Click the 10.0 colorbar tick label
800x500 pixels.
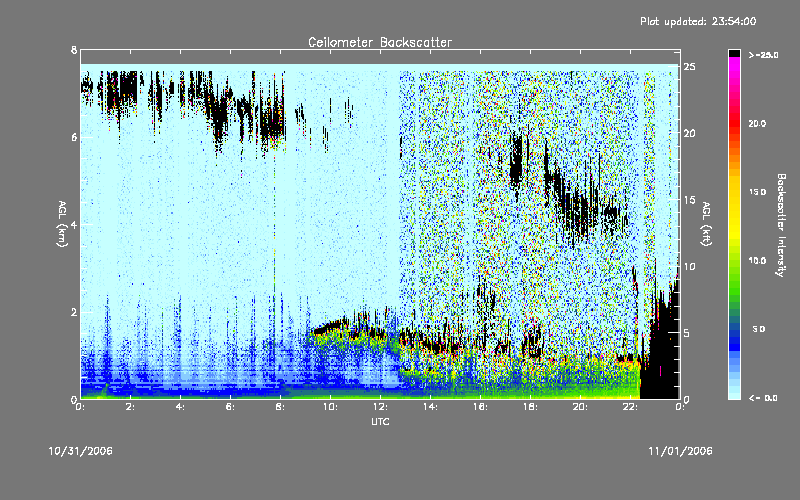tap(757, 261)
